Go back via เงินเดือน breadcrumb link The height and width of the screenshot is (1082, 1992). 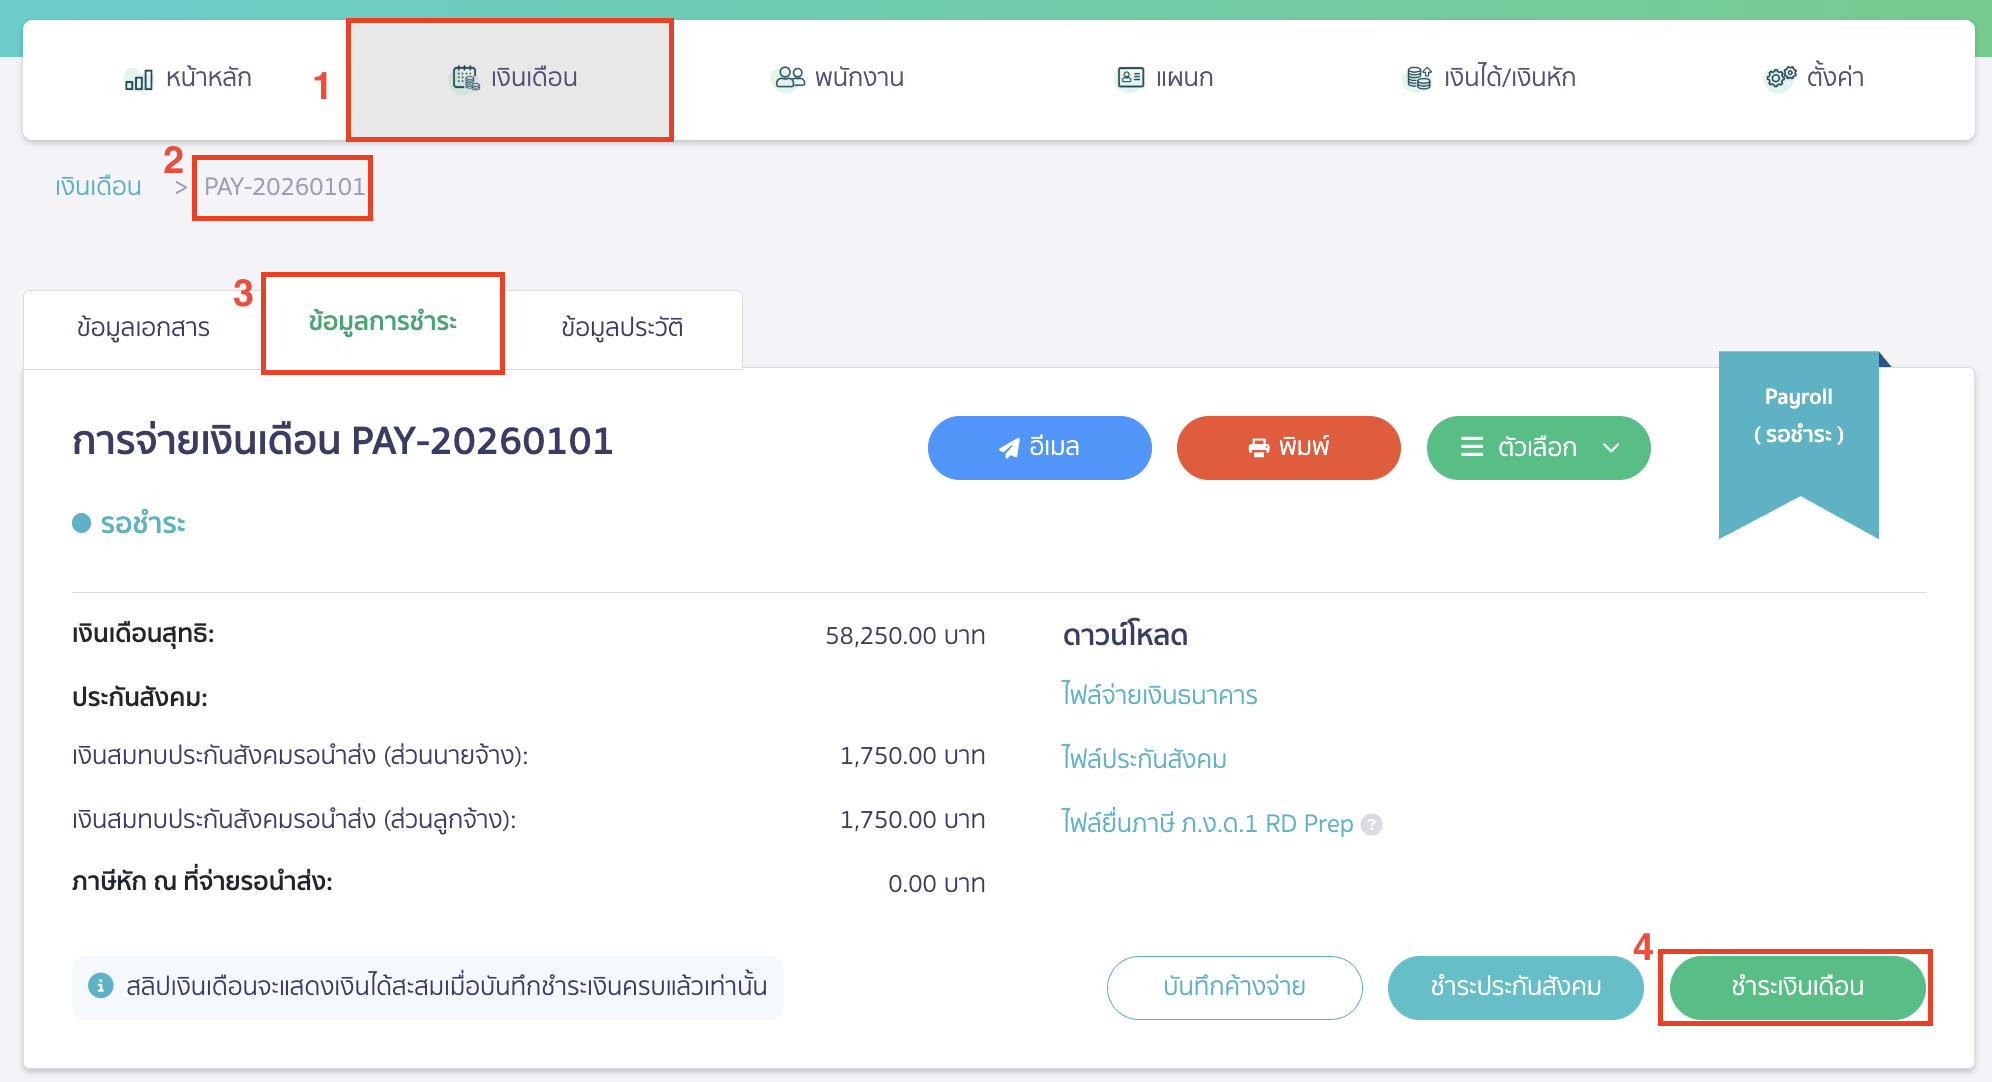(x=98, y=187)
